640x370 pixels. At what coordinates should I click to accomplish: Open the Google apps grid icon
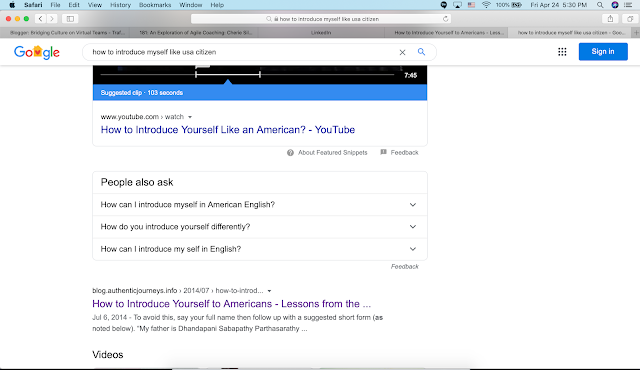562,52
